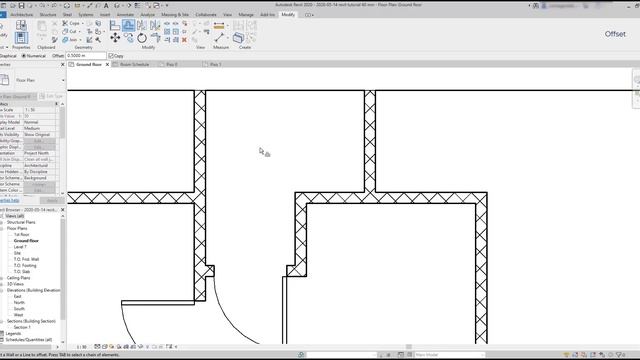The height and width of the screenshot is (360, 640).
Task: Open the Properties palette button
Action: coord(21,38)
